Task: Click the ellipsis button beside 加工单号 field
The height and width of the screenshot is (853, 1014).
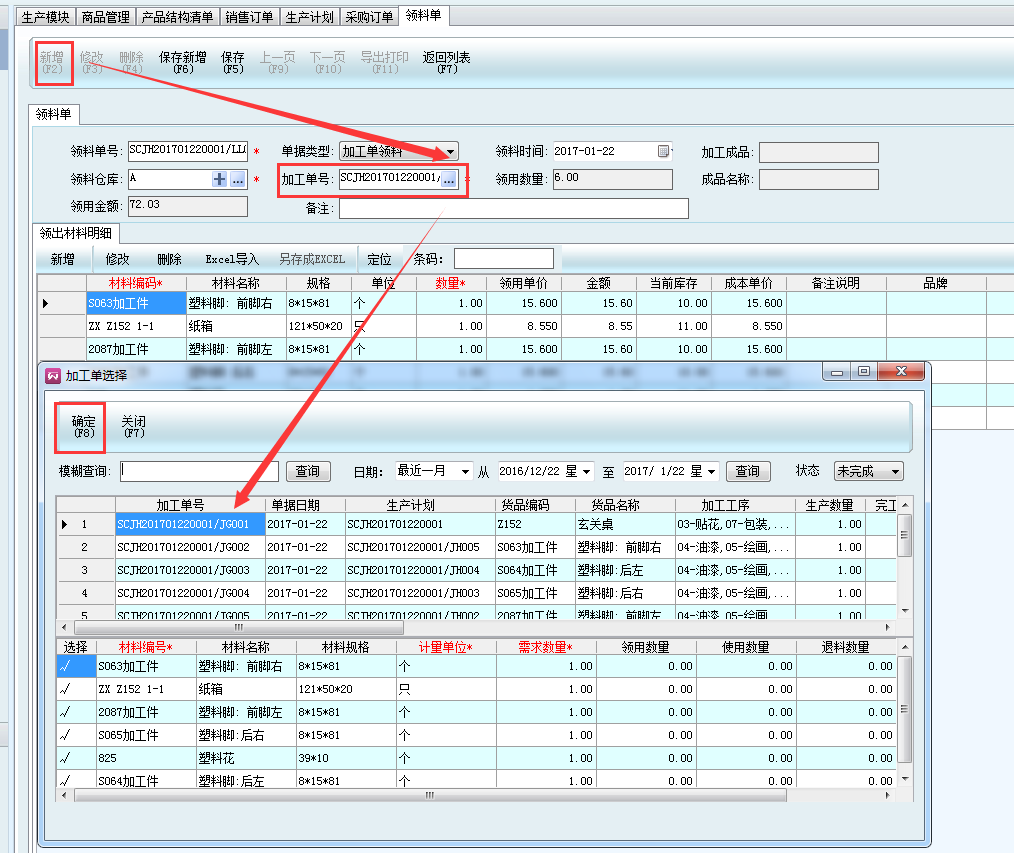Action: click(x=449, y=179)
